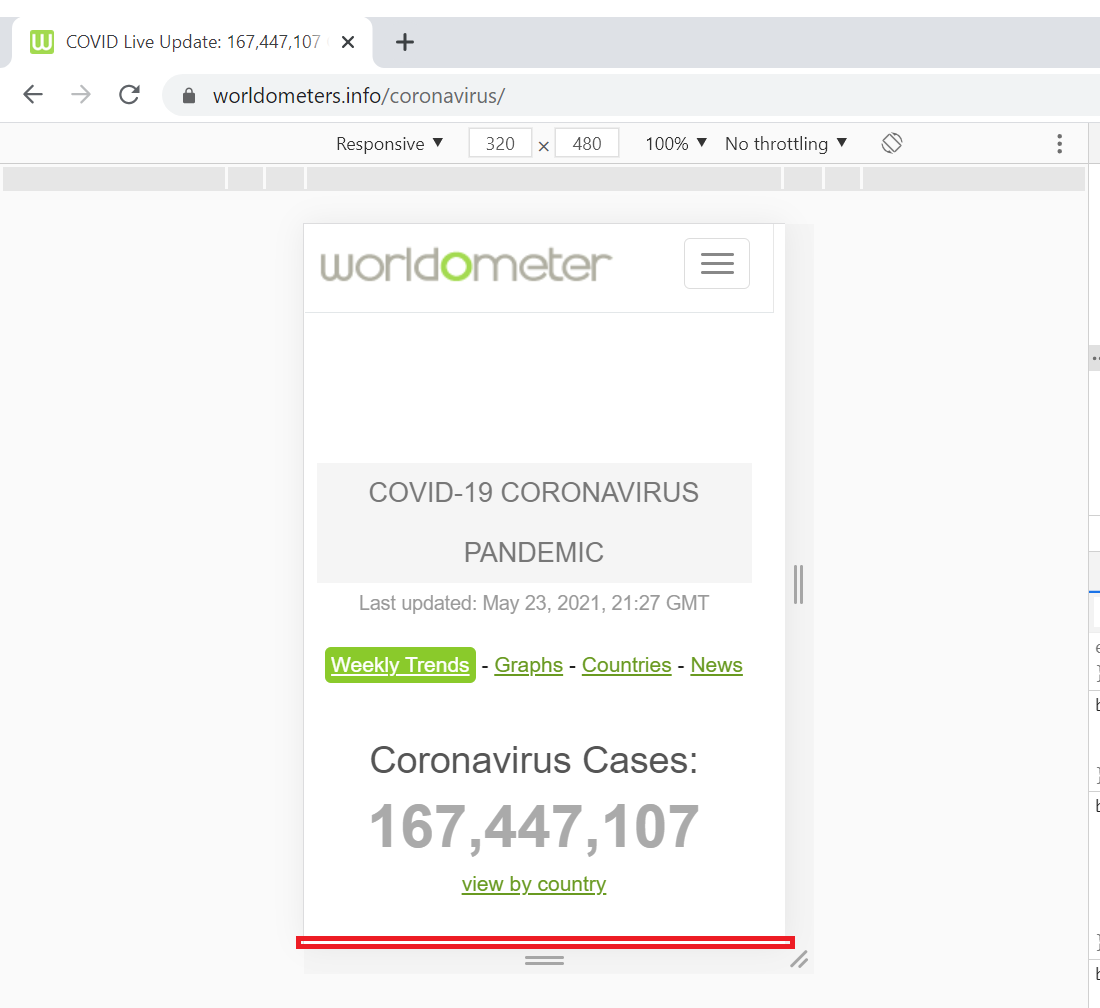Reload the worldometers page

pyautogui.click(x=129, y=94)
